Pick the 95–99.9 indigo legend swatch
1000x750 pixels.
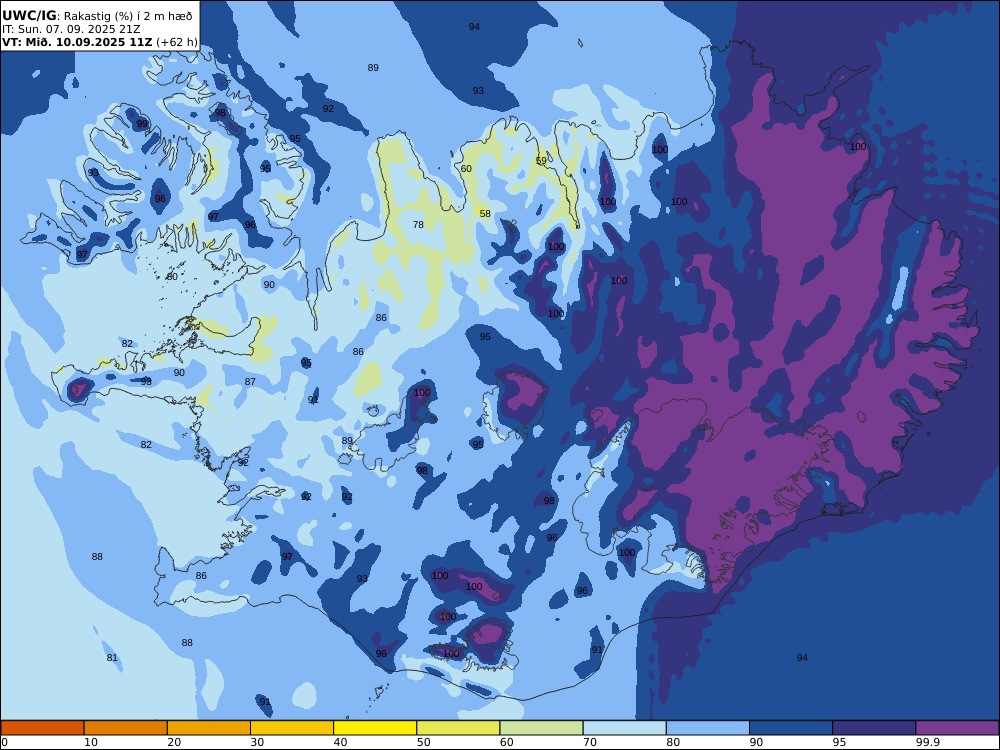874,728
